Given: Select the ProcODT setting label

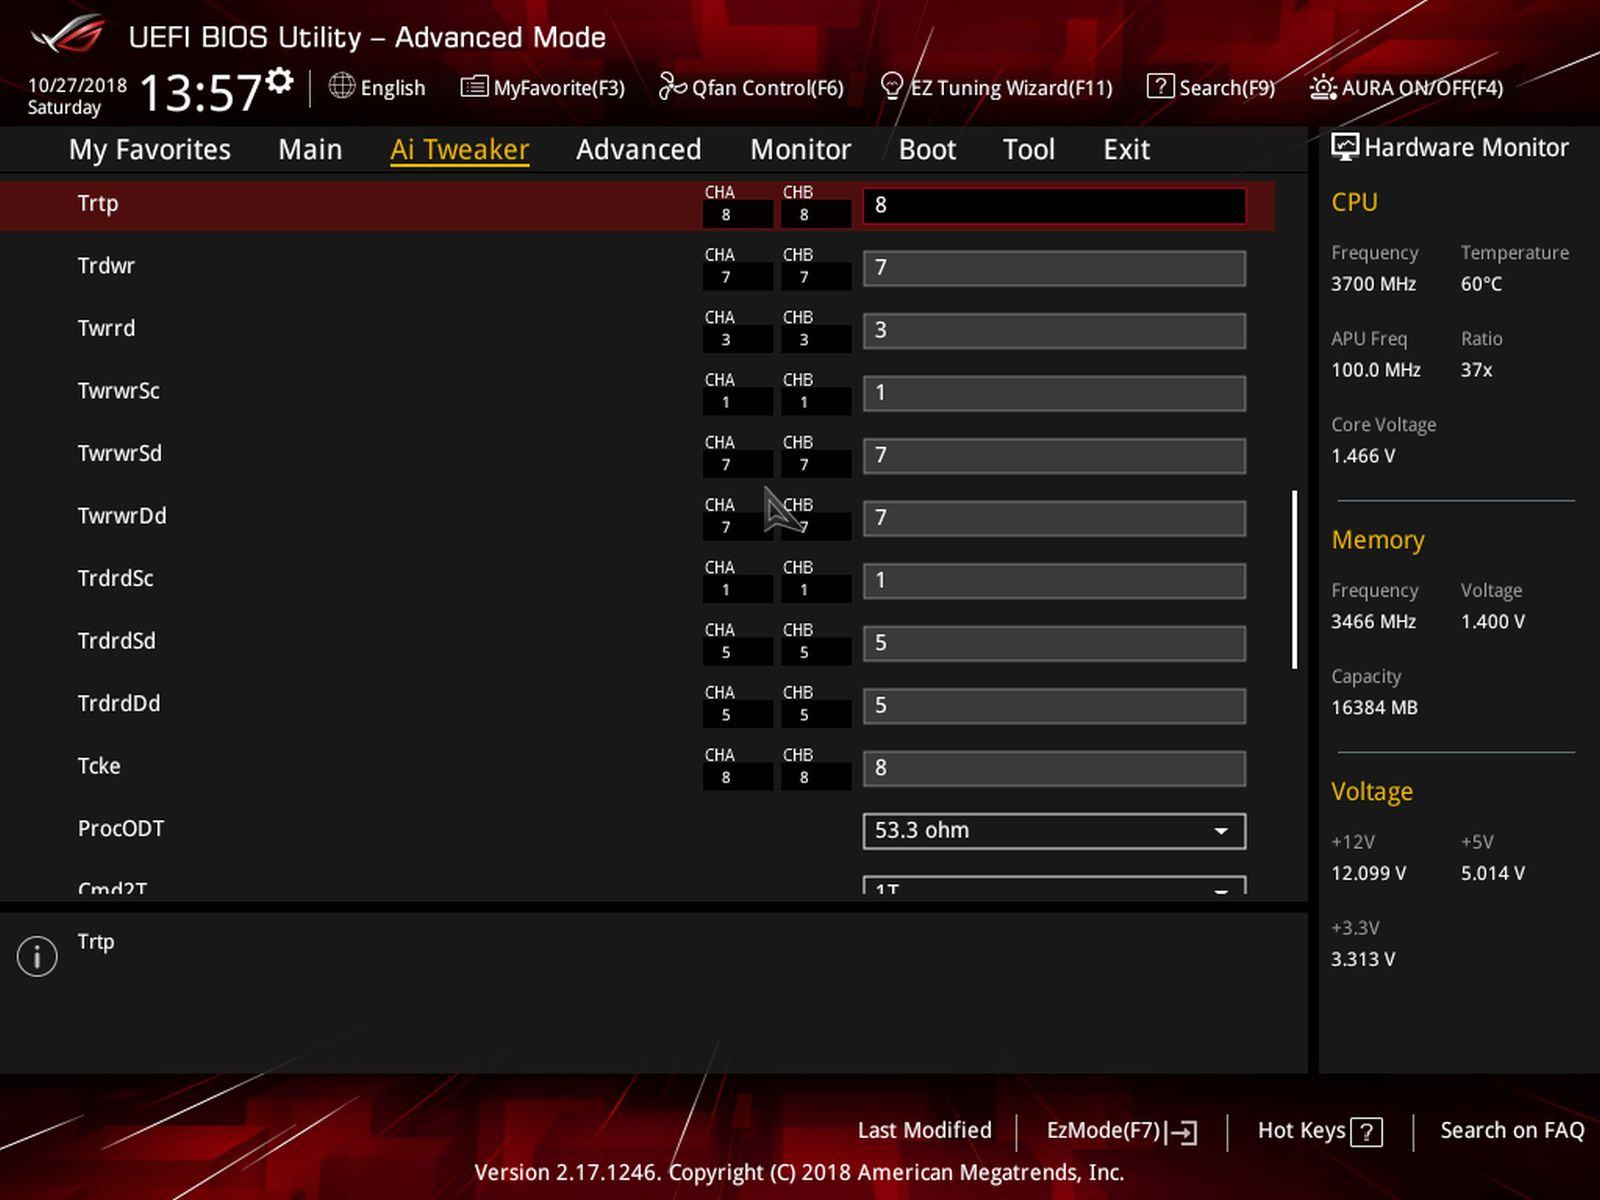Looking at the screenshot, I should pyautogui.click(x=121, y=828).
